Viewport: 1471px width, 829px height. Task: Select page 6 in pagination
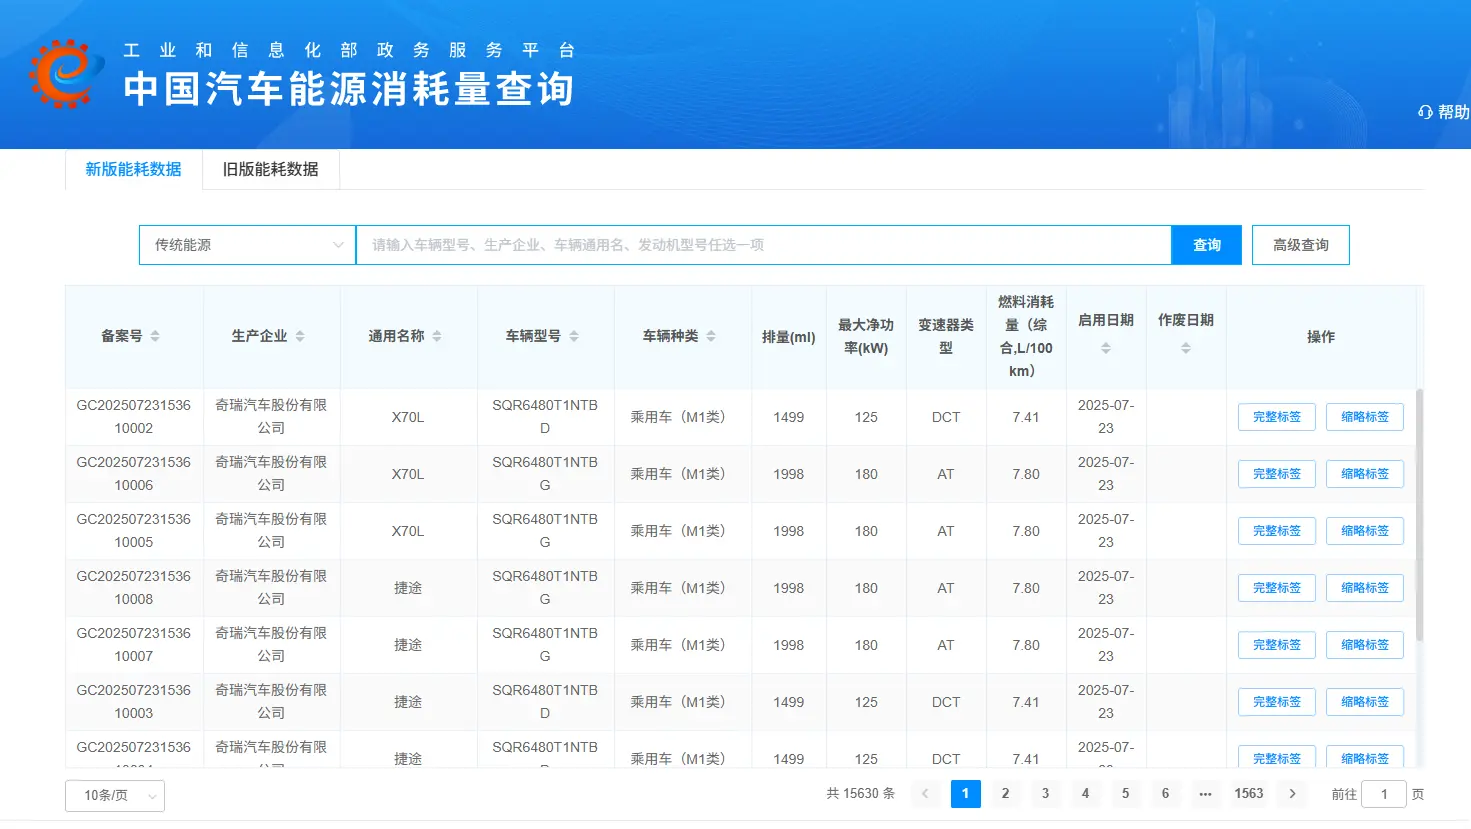pos(1165,794)
